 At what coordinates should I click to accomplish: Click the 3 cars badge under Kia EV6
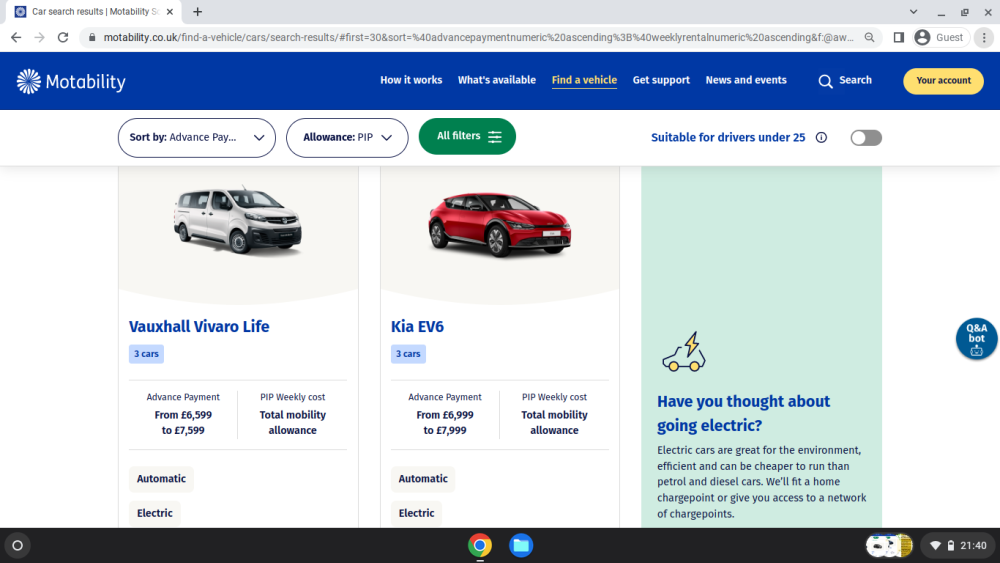(408, 354)
